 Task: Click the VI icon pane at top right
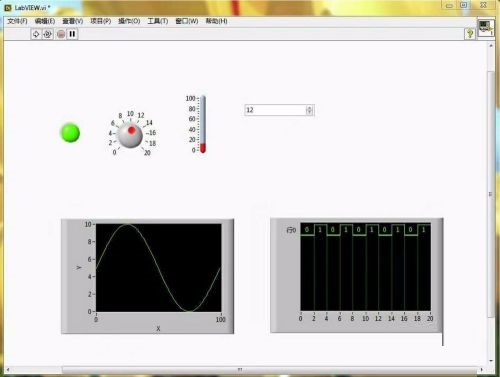tap(486, 28)
